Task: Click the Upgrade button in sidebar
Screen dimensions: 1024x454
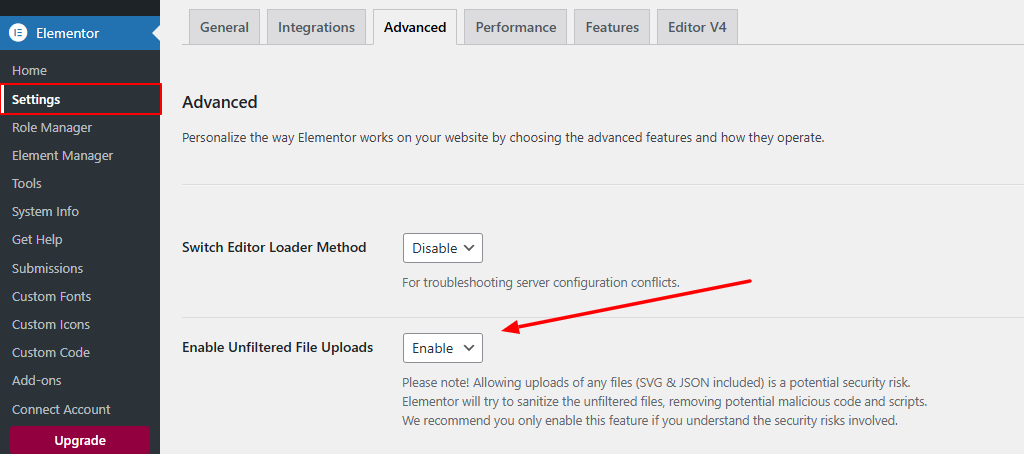Action: coord(80,440)
